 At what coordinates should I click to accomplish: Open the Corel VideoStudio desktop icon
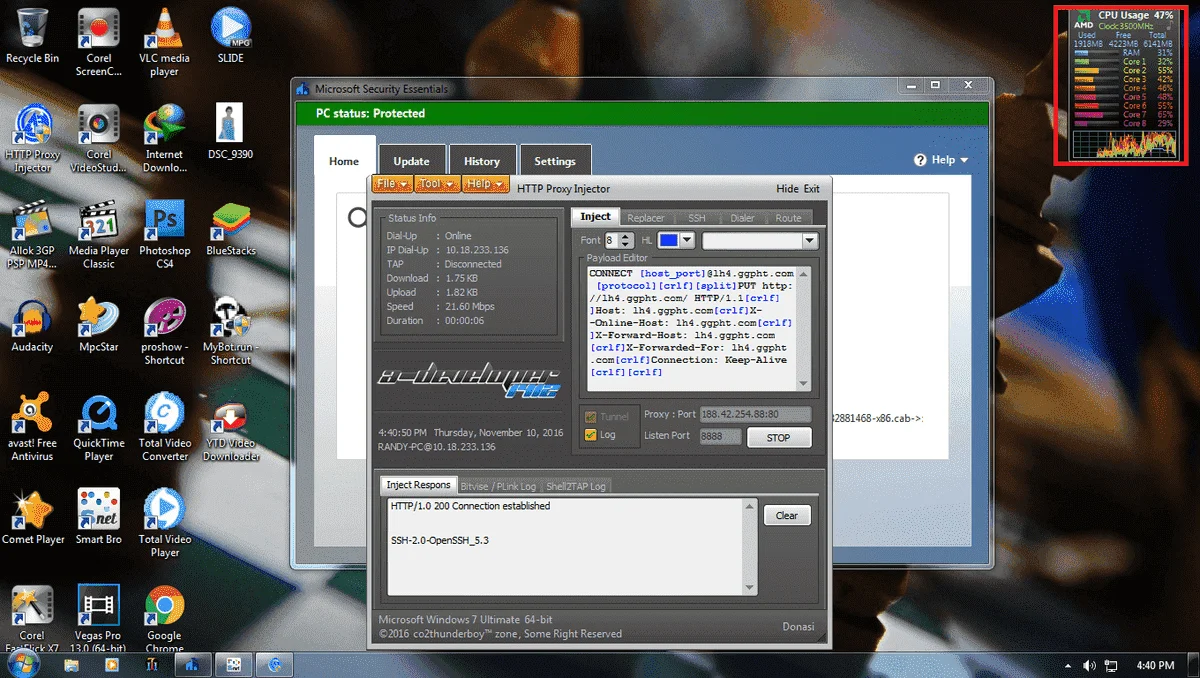(99, 138)
